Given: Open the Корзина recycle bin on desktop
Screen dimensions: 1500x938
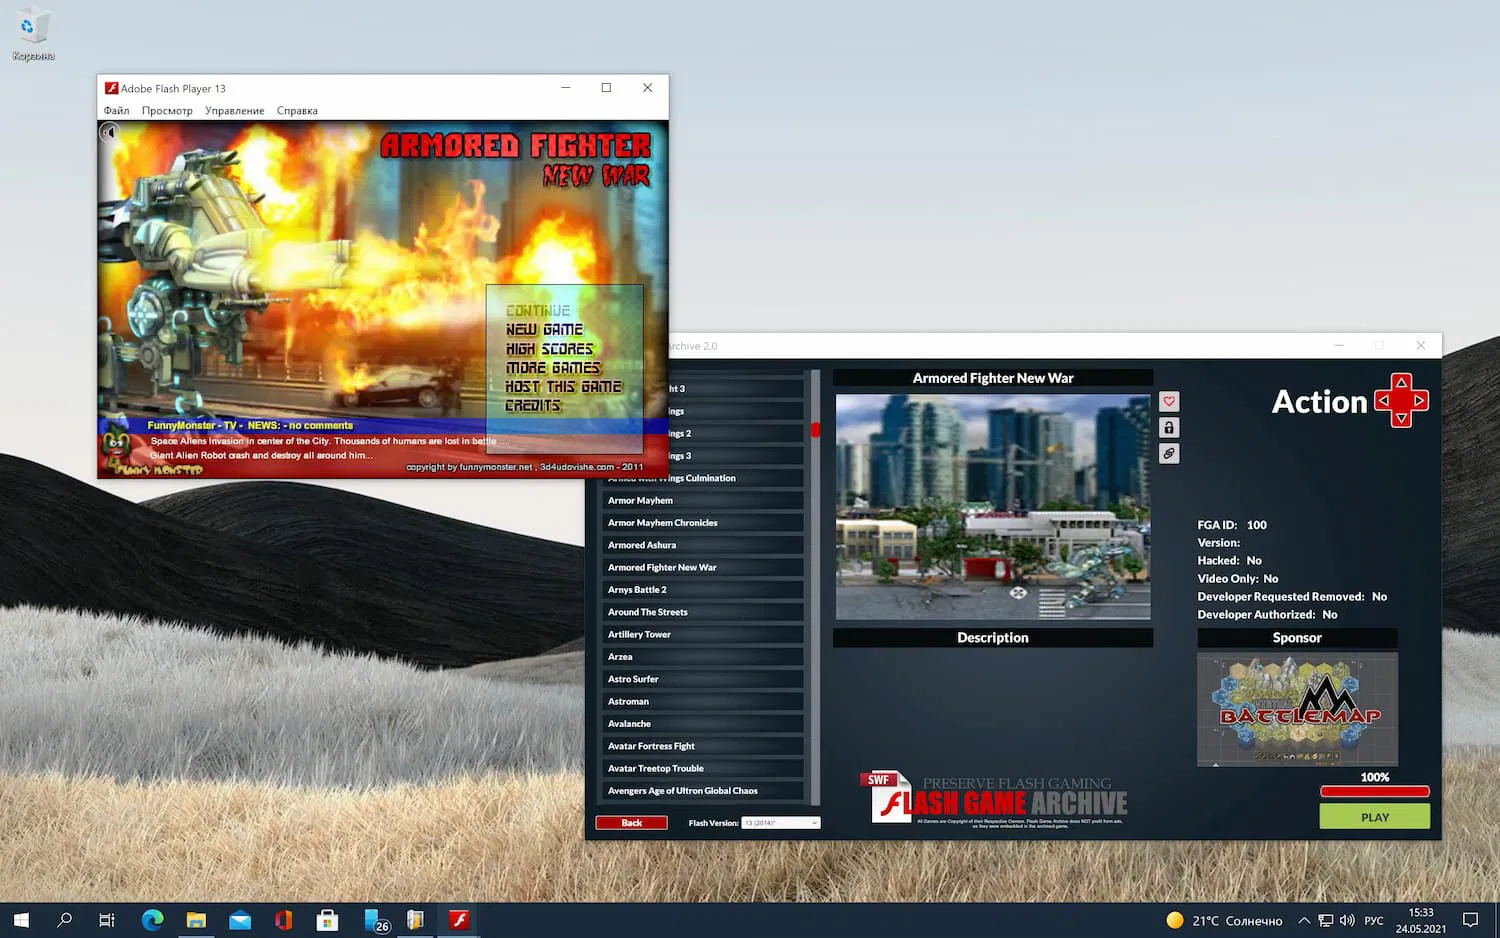Looking at the screenshot, I should [x=31, y=25].
